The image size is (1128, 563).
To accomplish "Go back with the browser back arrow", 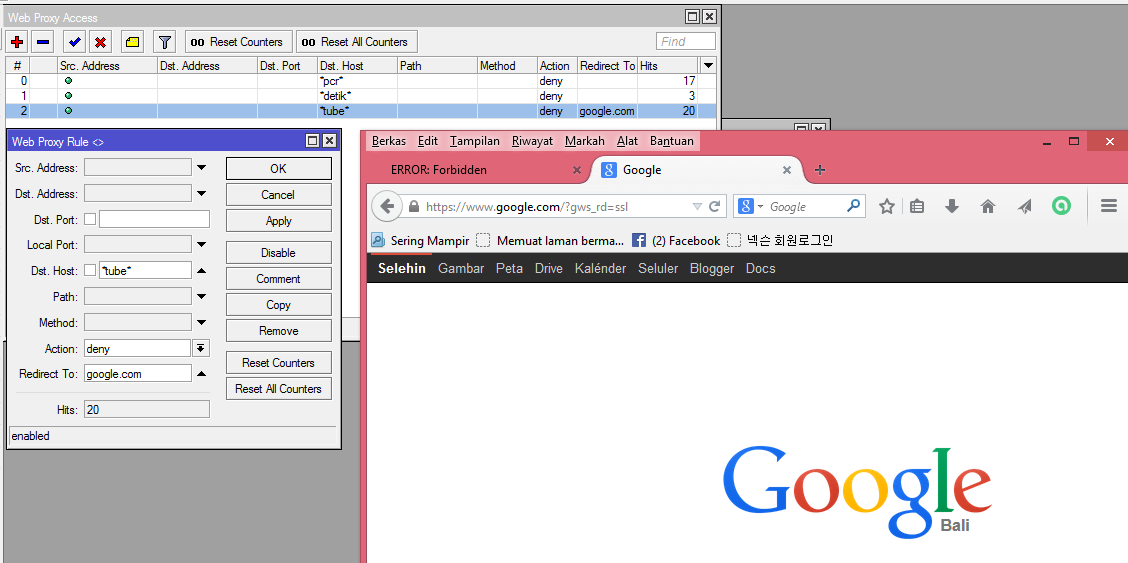I will (x=387, y=207).
